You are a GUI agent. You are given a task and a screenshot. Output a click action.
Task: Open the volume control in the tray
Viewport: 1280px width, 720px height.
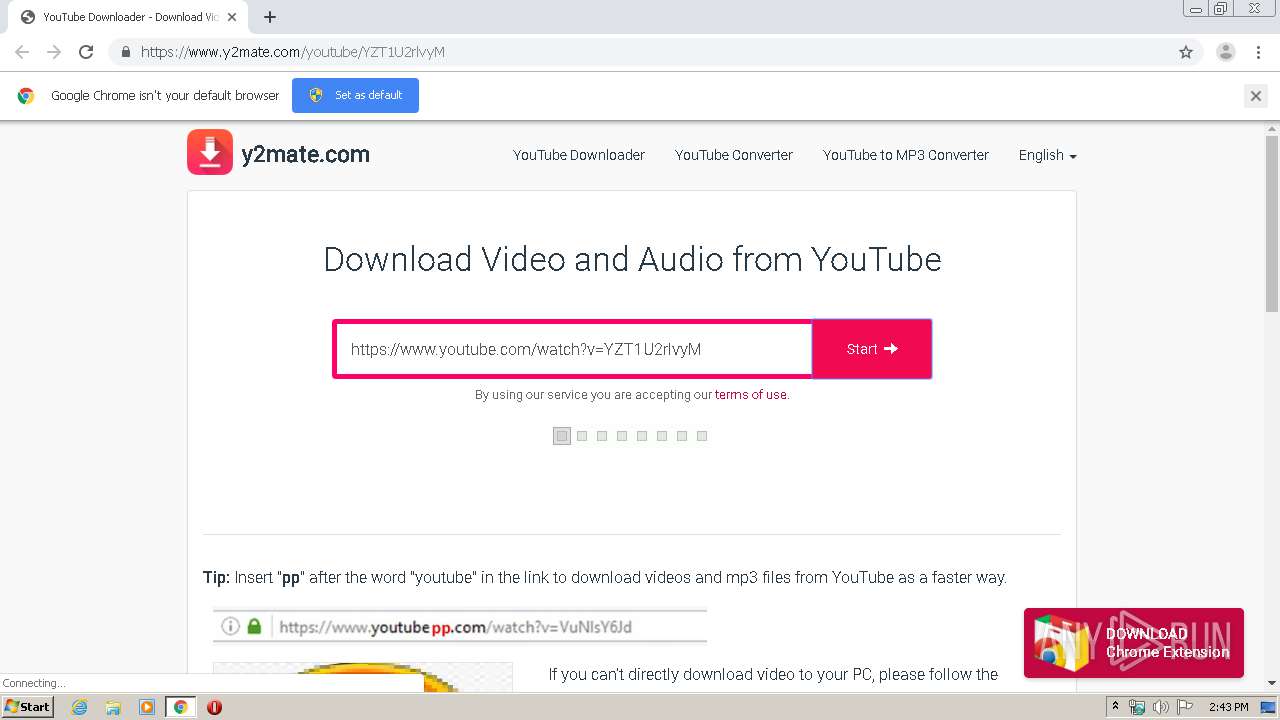1160,707
